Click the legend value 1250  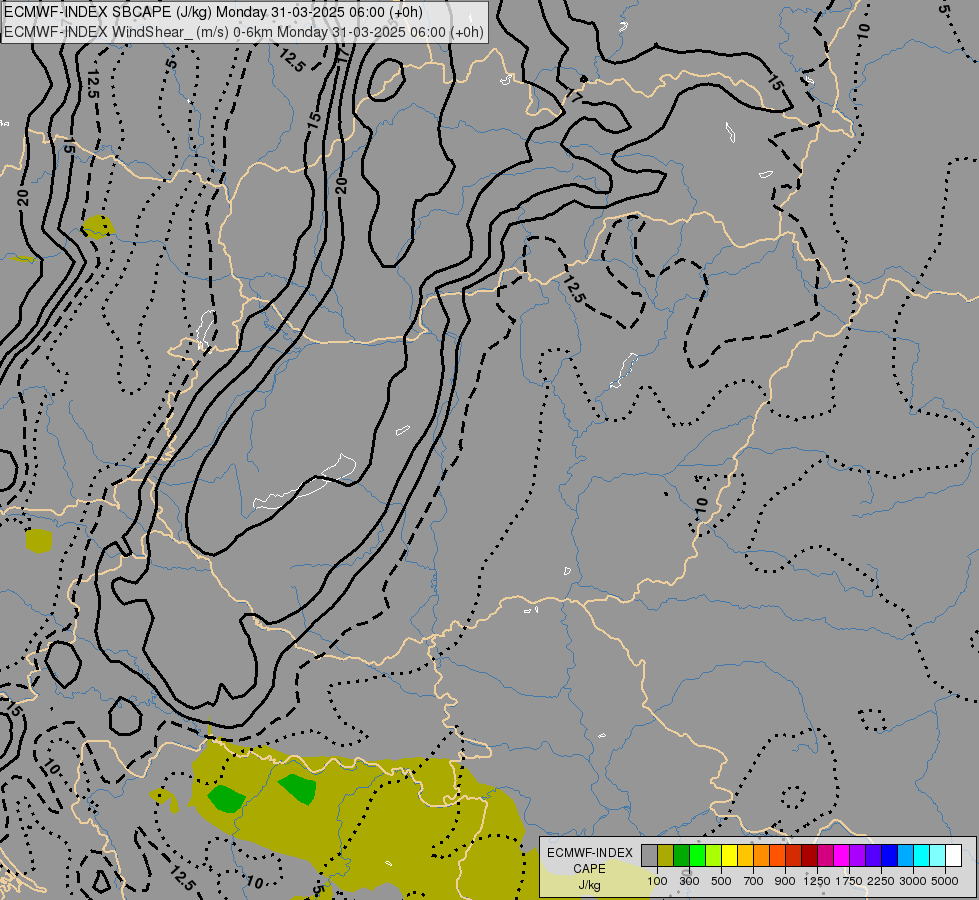[x=817, y=881]
